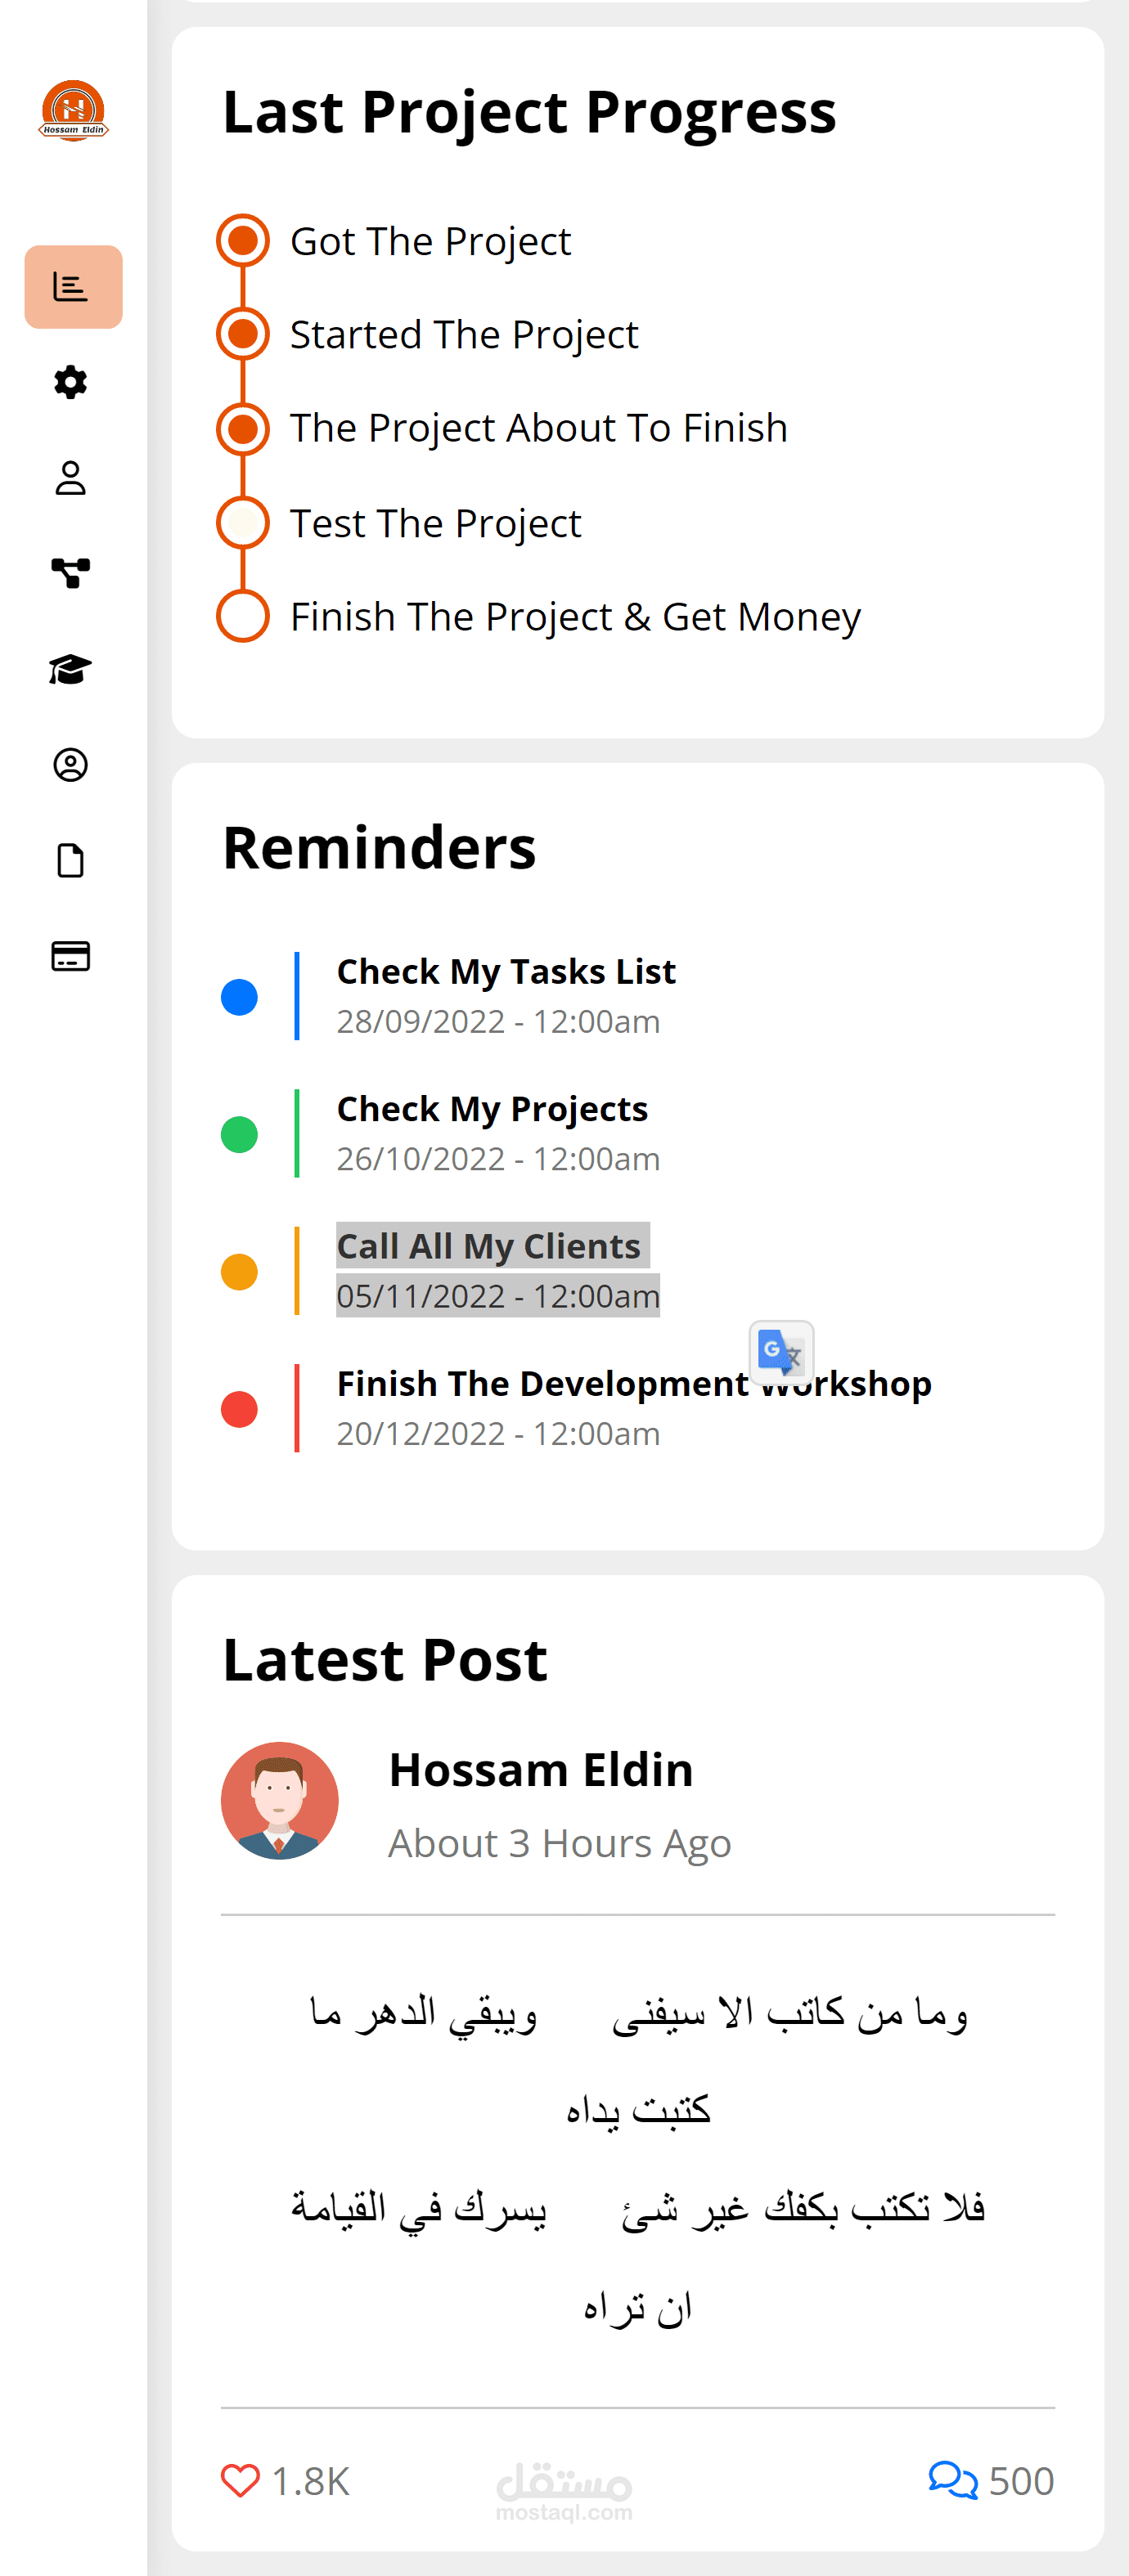Viewport: 1129px width, 2576px height.
Task: Open the settings gear in sidebar
Action: coord(71,382)
